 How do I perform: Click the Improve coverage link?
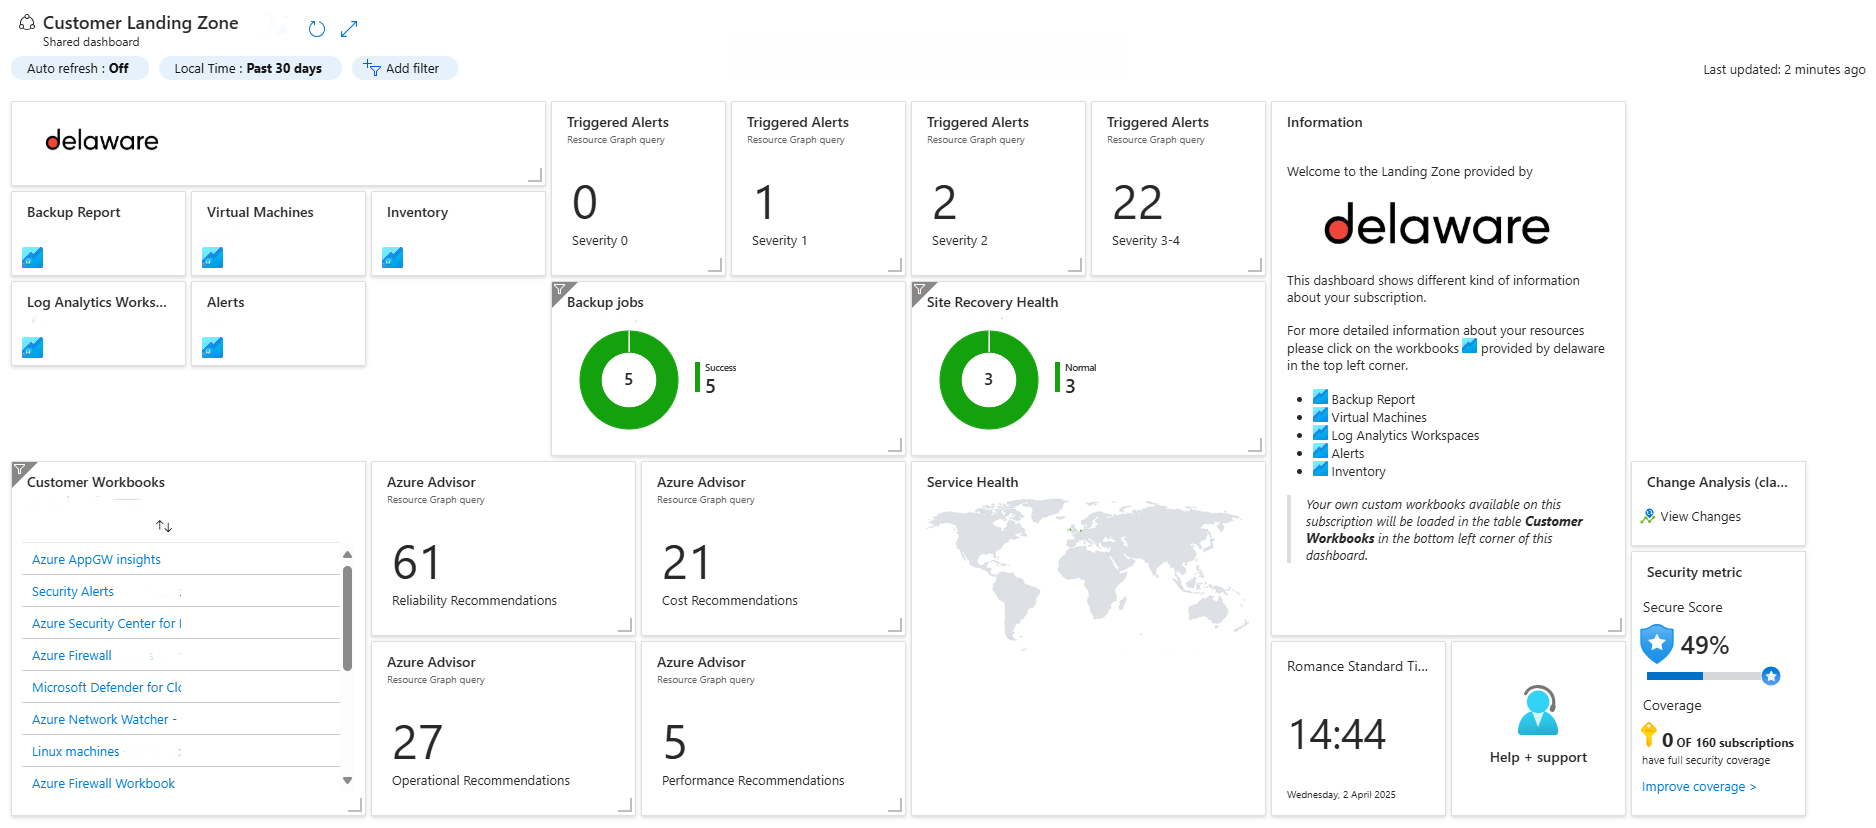point(1698,787)
